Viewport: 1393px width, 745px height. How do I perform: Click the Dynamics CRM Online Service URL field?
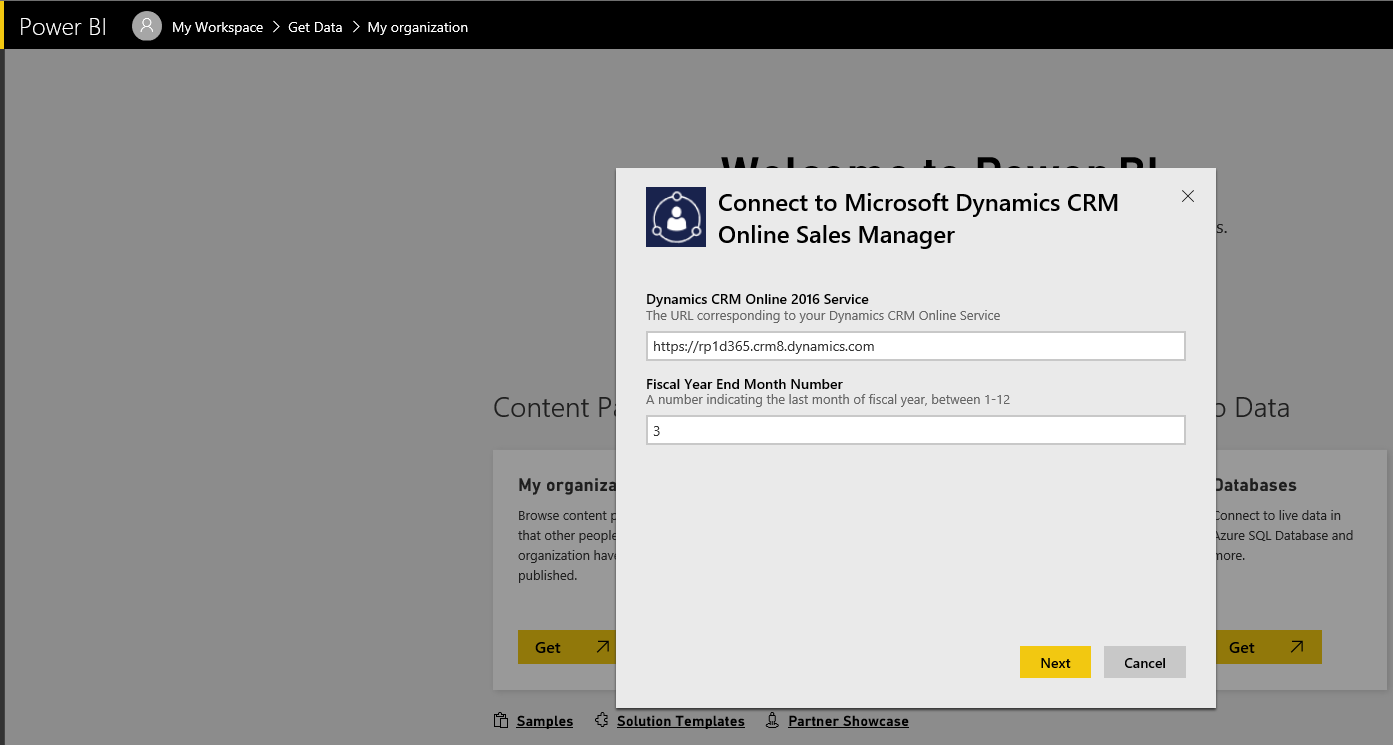pyautogui.click(x=915, y=345)
